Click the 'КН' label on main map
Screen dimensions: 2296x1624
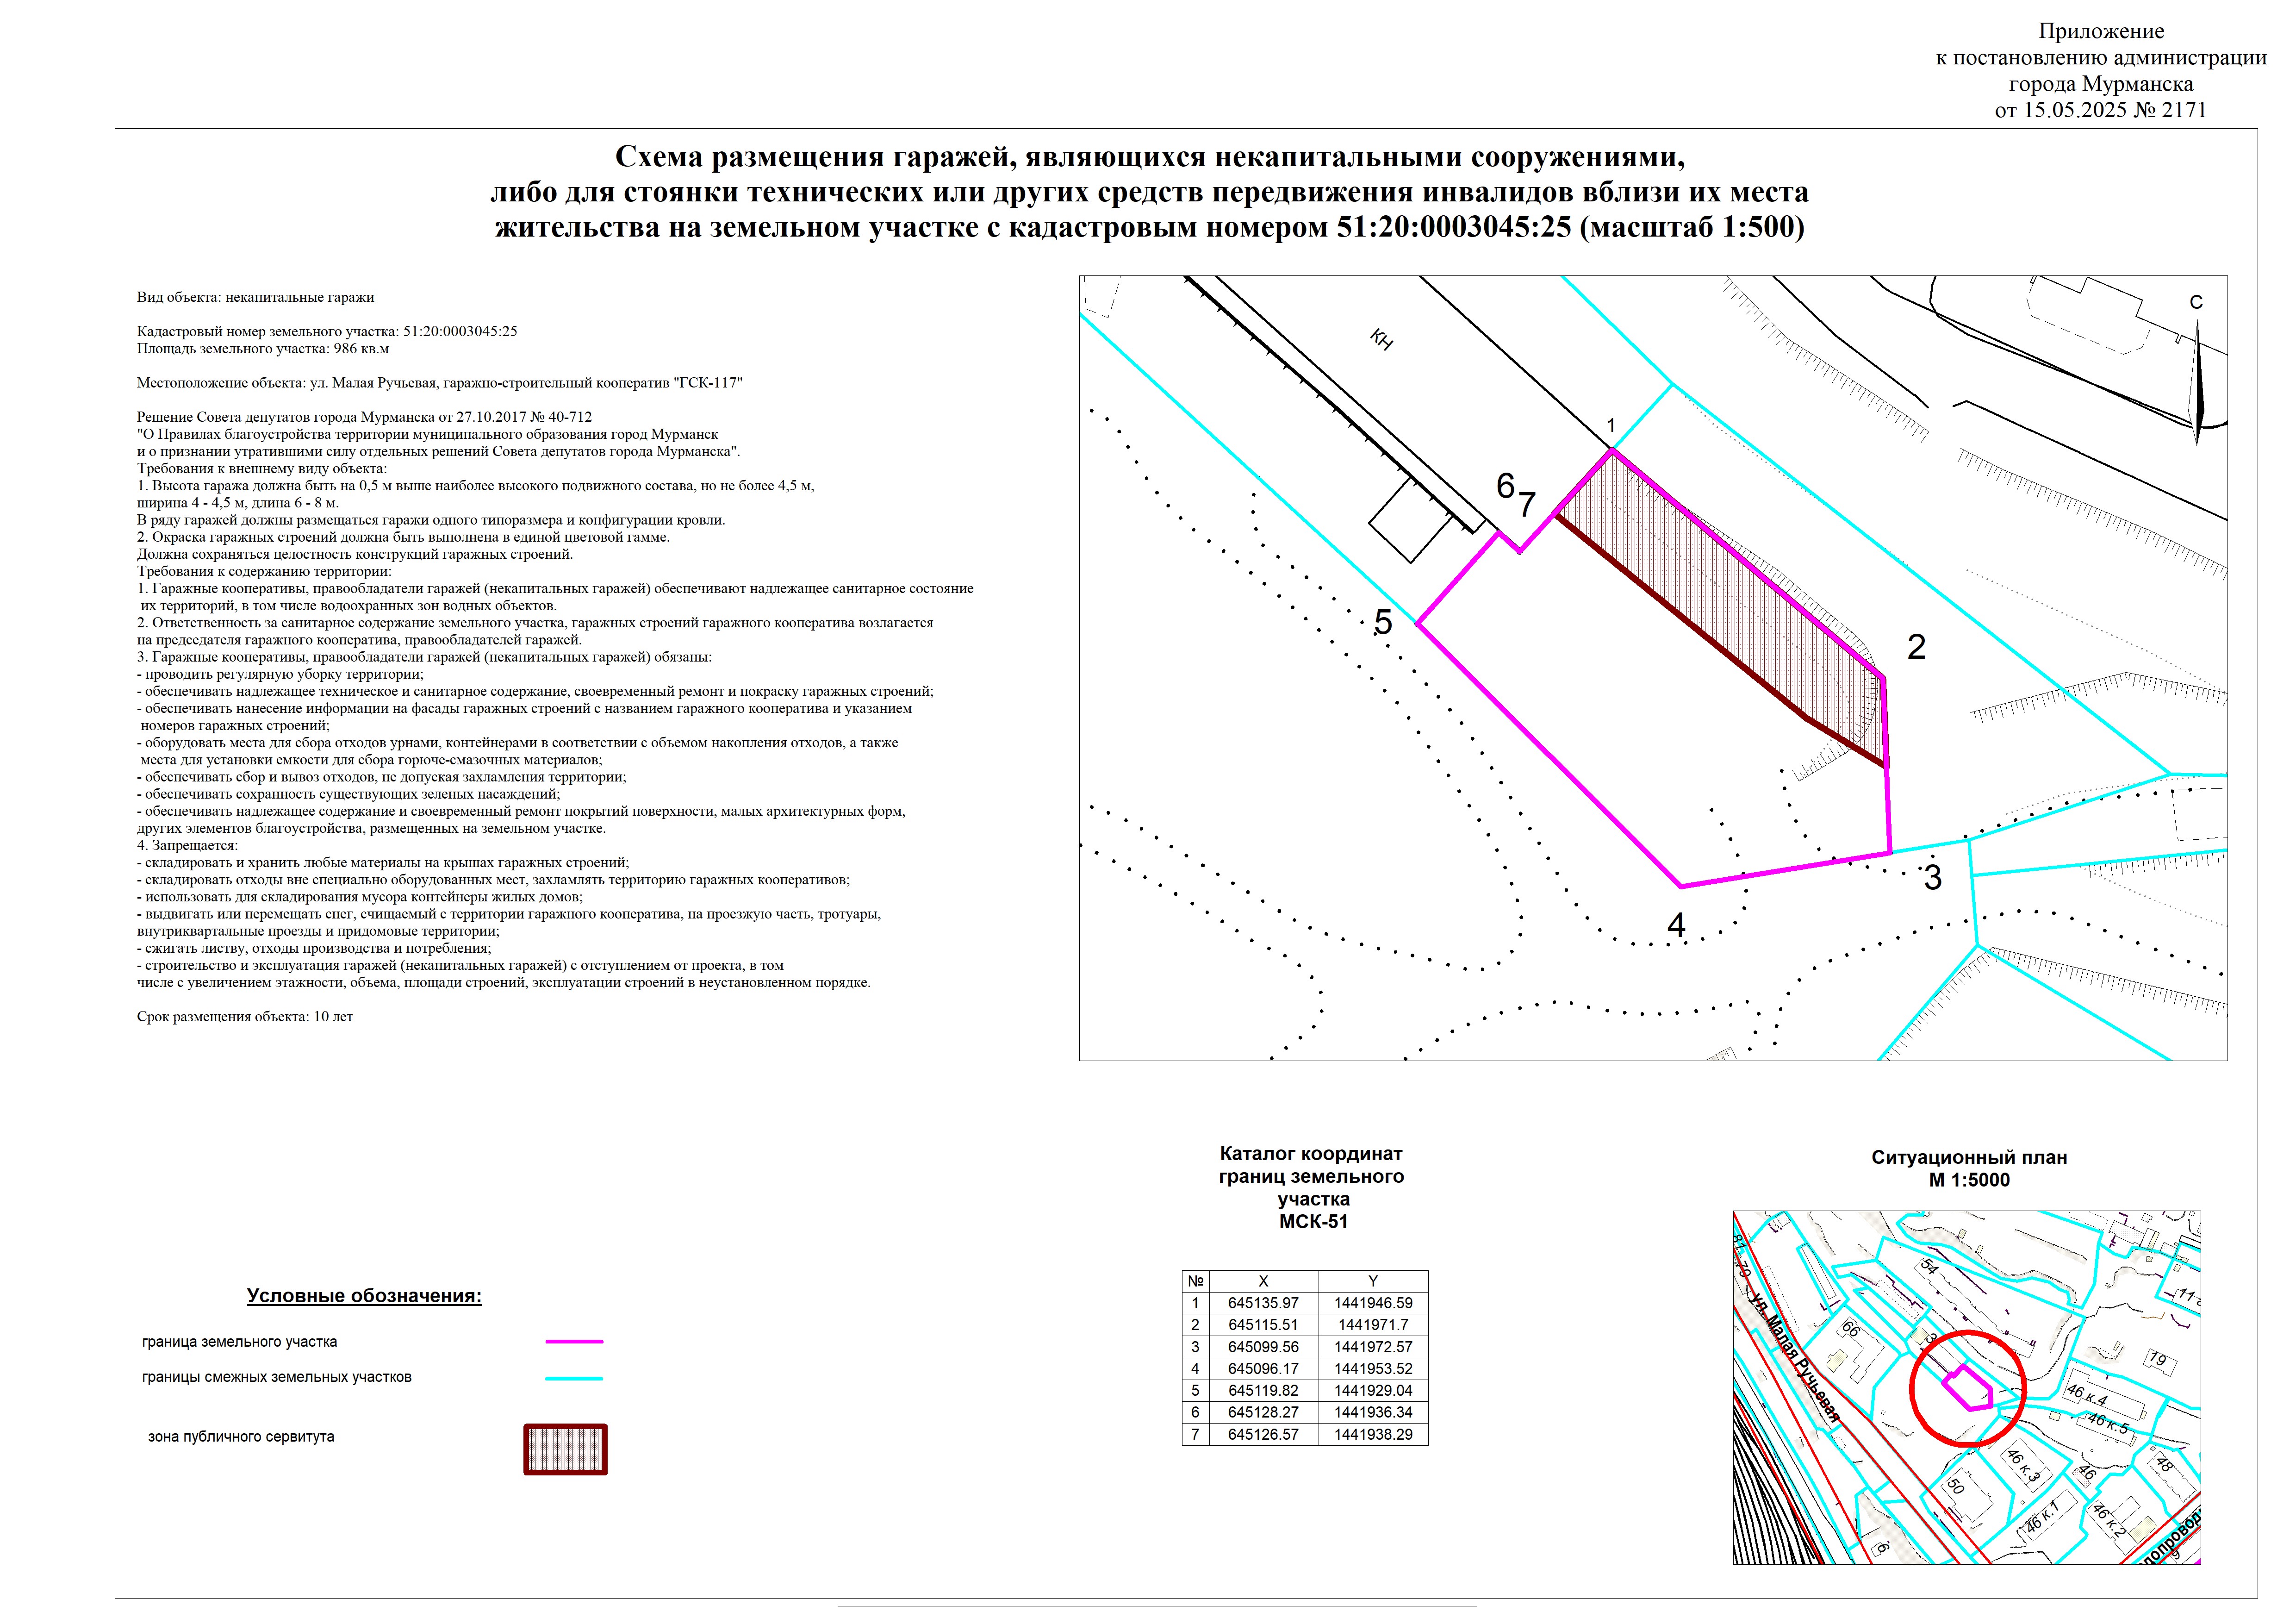coord(1381,340)
